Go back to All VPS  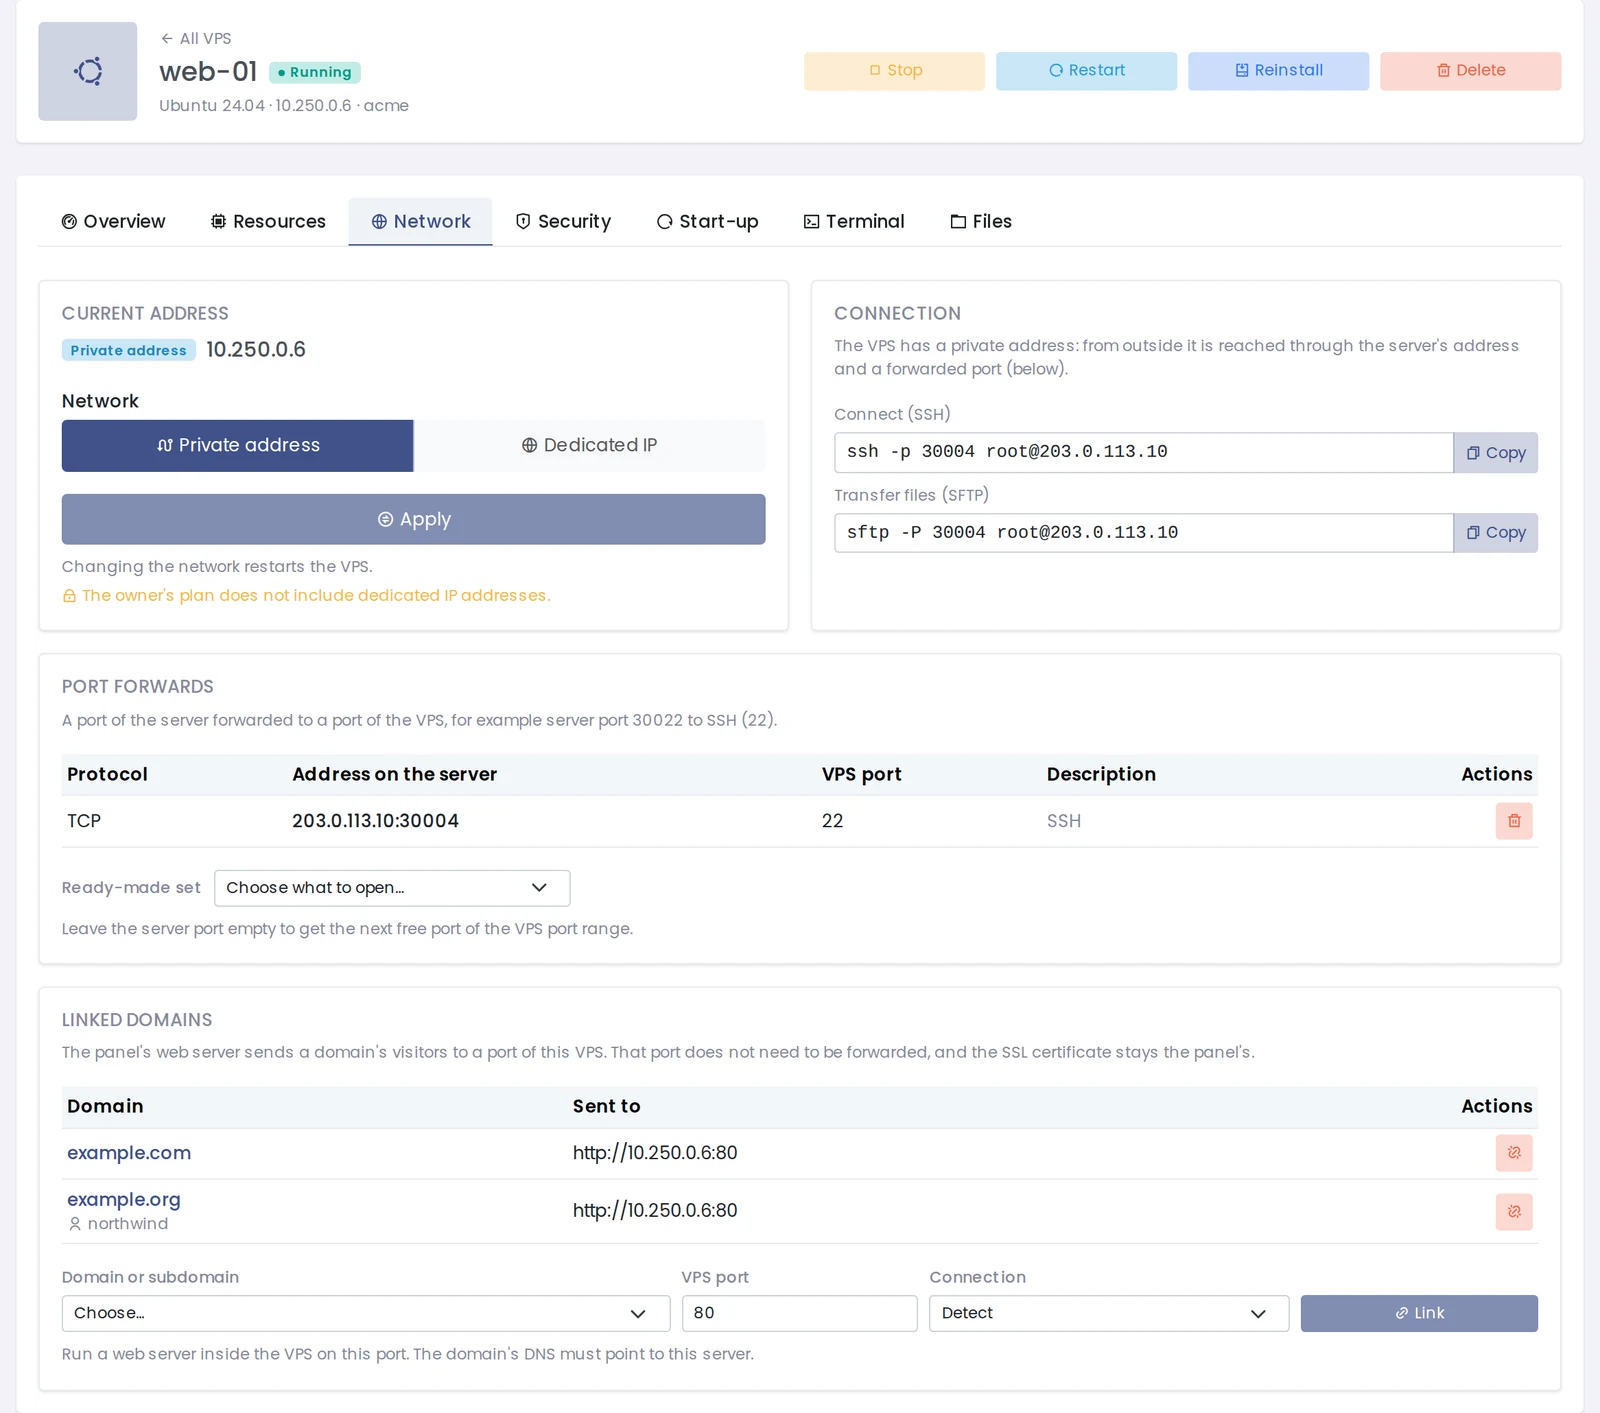[x=196, y=38]
